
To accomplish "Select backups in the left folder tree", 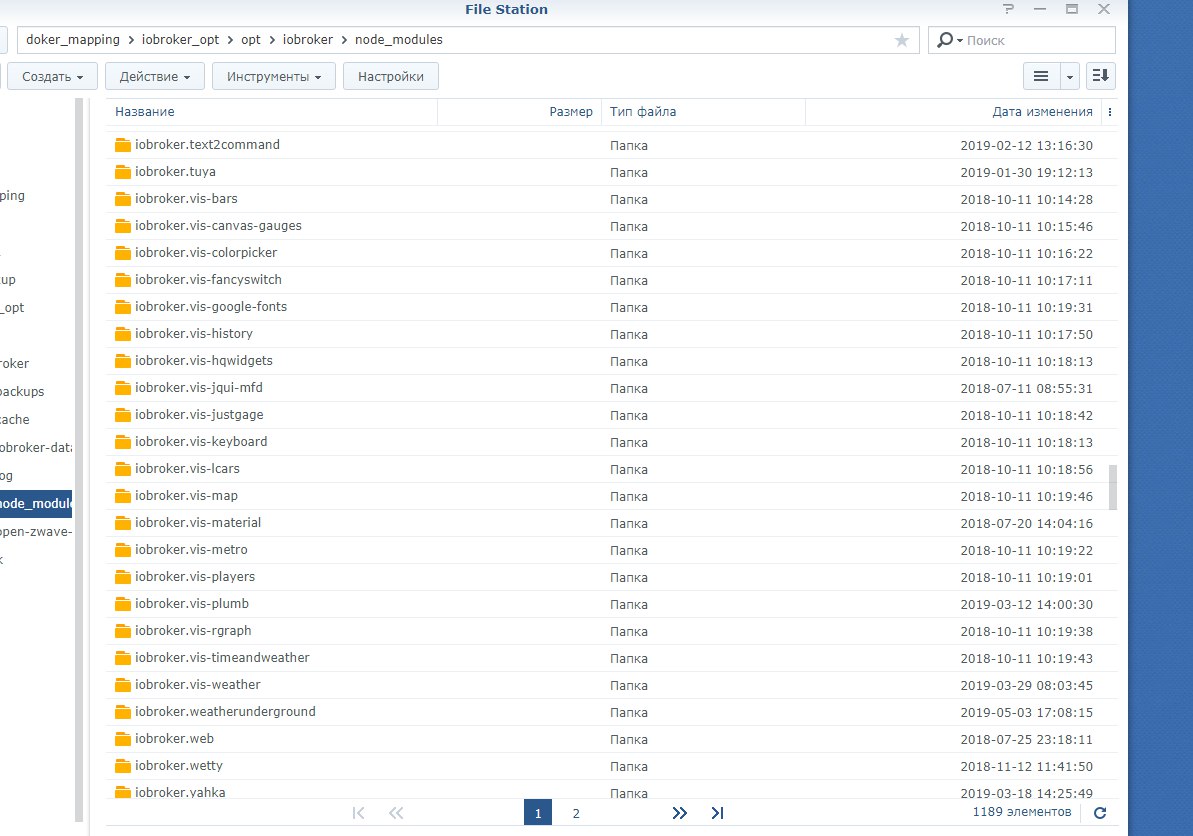I will tap(22, 392).
